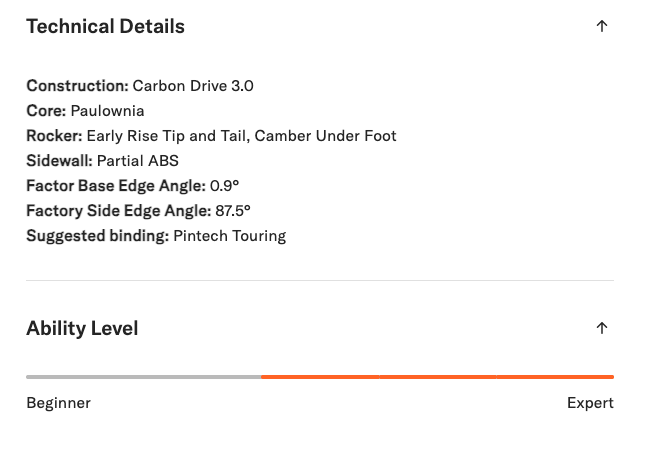Viewport: 659px width, 464px height.
Task: Click the Pintech Touring binding text
Action: click(229, 236)
